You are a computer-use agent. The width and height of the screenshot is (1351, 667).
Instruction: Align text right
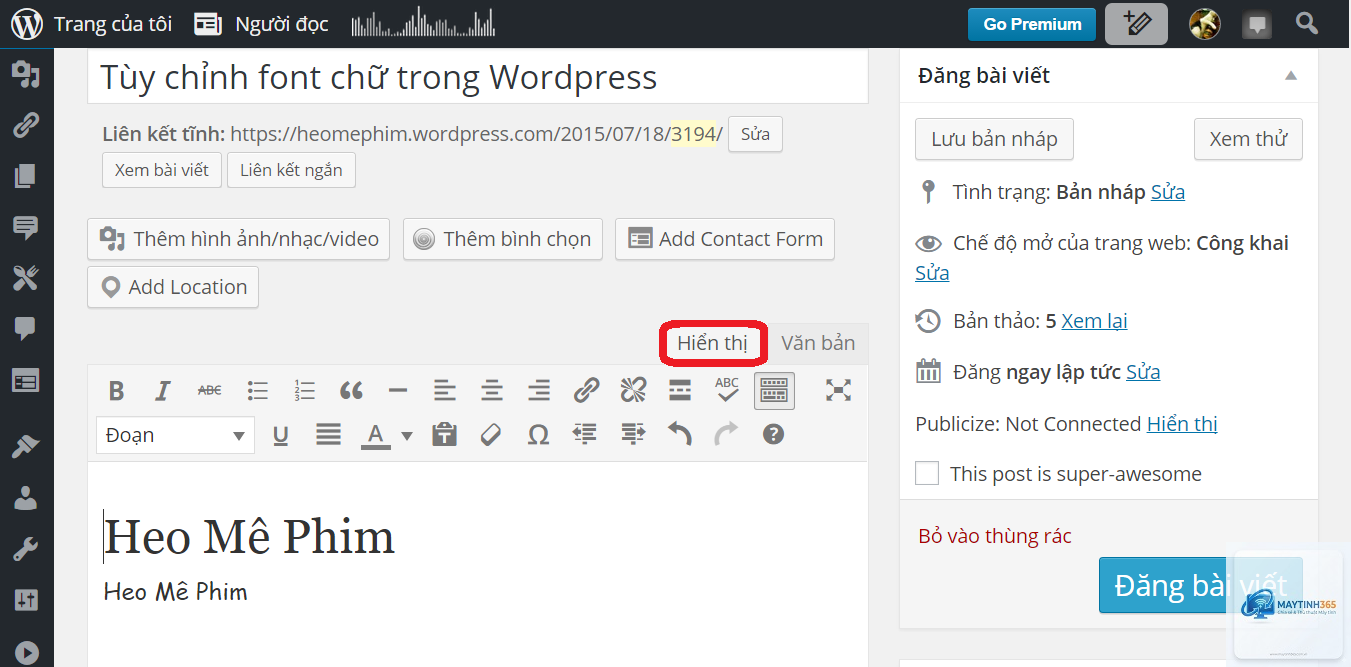coord(539,391)
